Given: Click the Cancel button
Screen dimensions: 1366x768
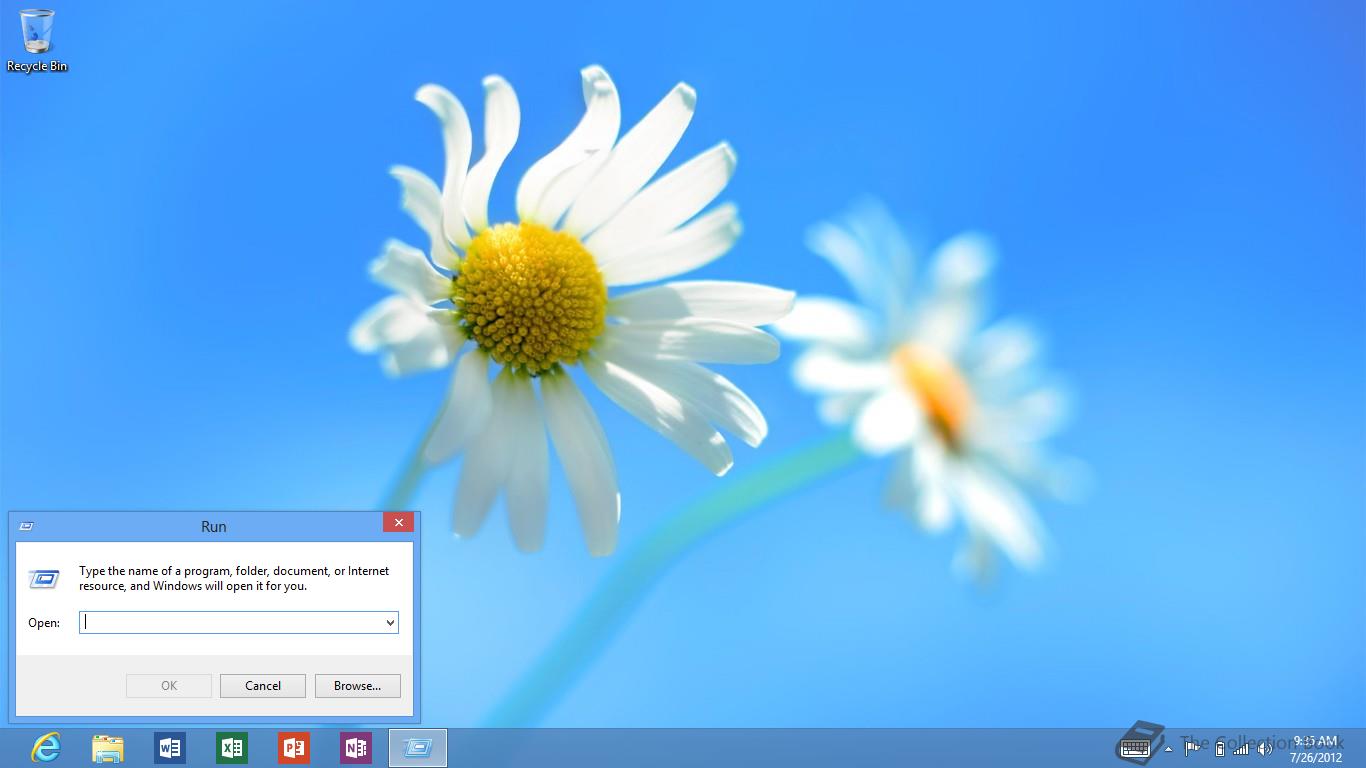Looking at the screenshot, I should tap(263, 686).
